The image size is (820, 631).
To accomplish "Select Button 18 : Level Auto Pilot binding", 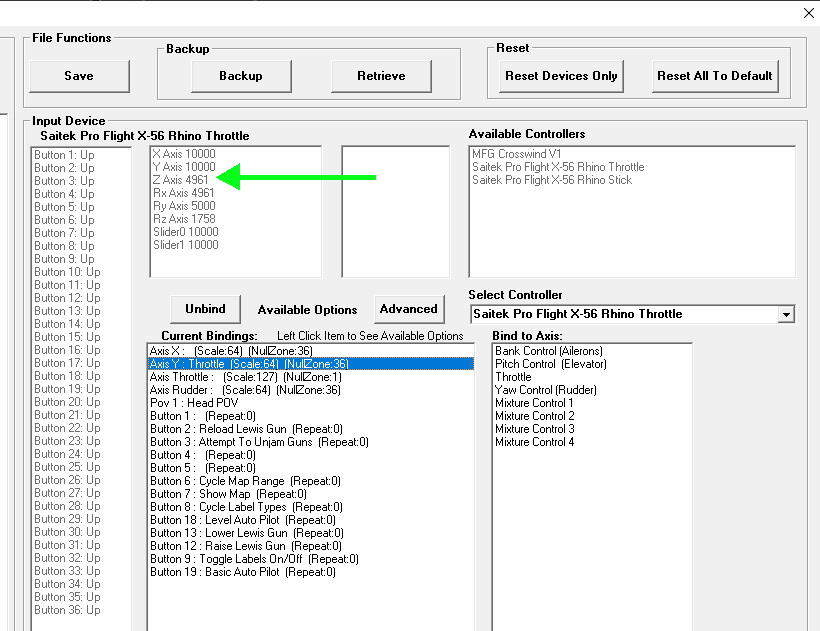I will click(x=311, y=520).
